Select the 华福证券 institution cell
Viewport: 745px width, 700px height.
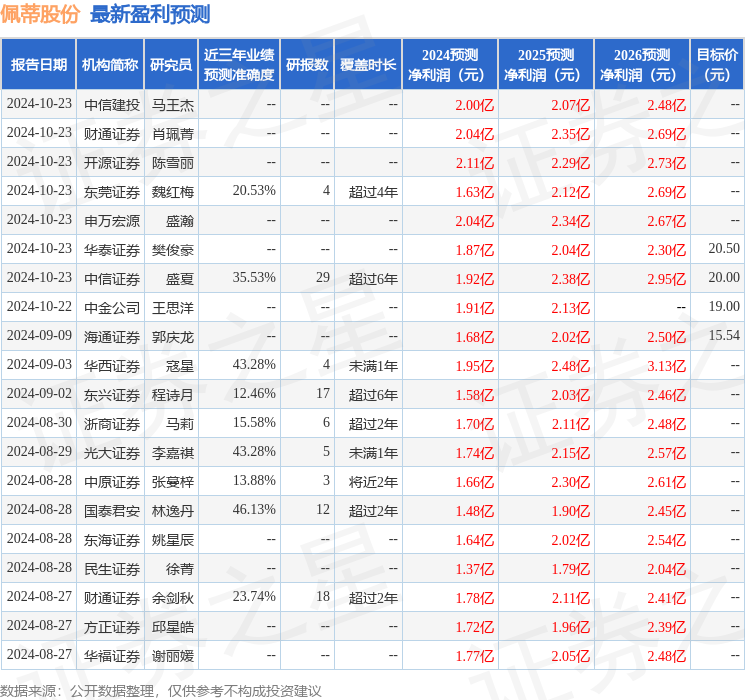[x=112, y=656]
